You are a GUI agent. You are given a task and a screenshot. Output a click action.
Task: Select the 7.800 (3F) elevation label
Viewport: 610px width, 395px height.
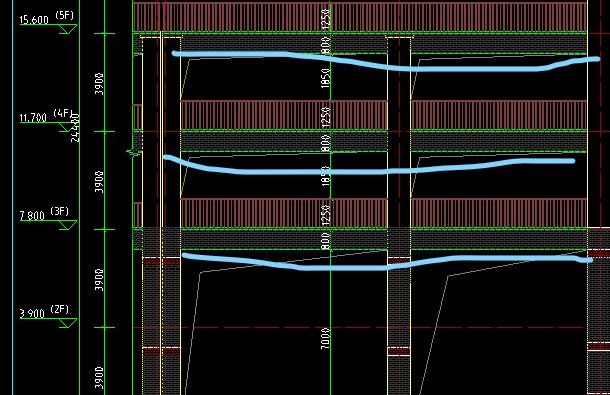click(44, 213)
